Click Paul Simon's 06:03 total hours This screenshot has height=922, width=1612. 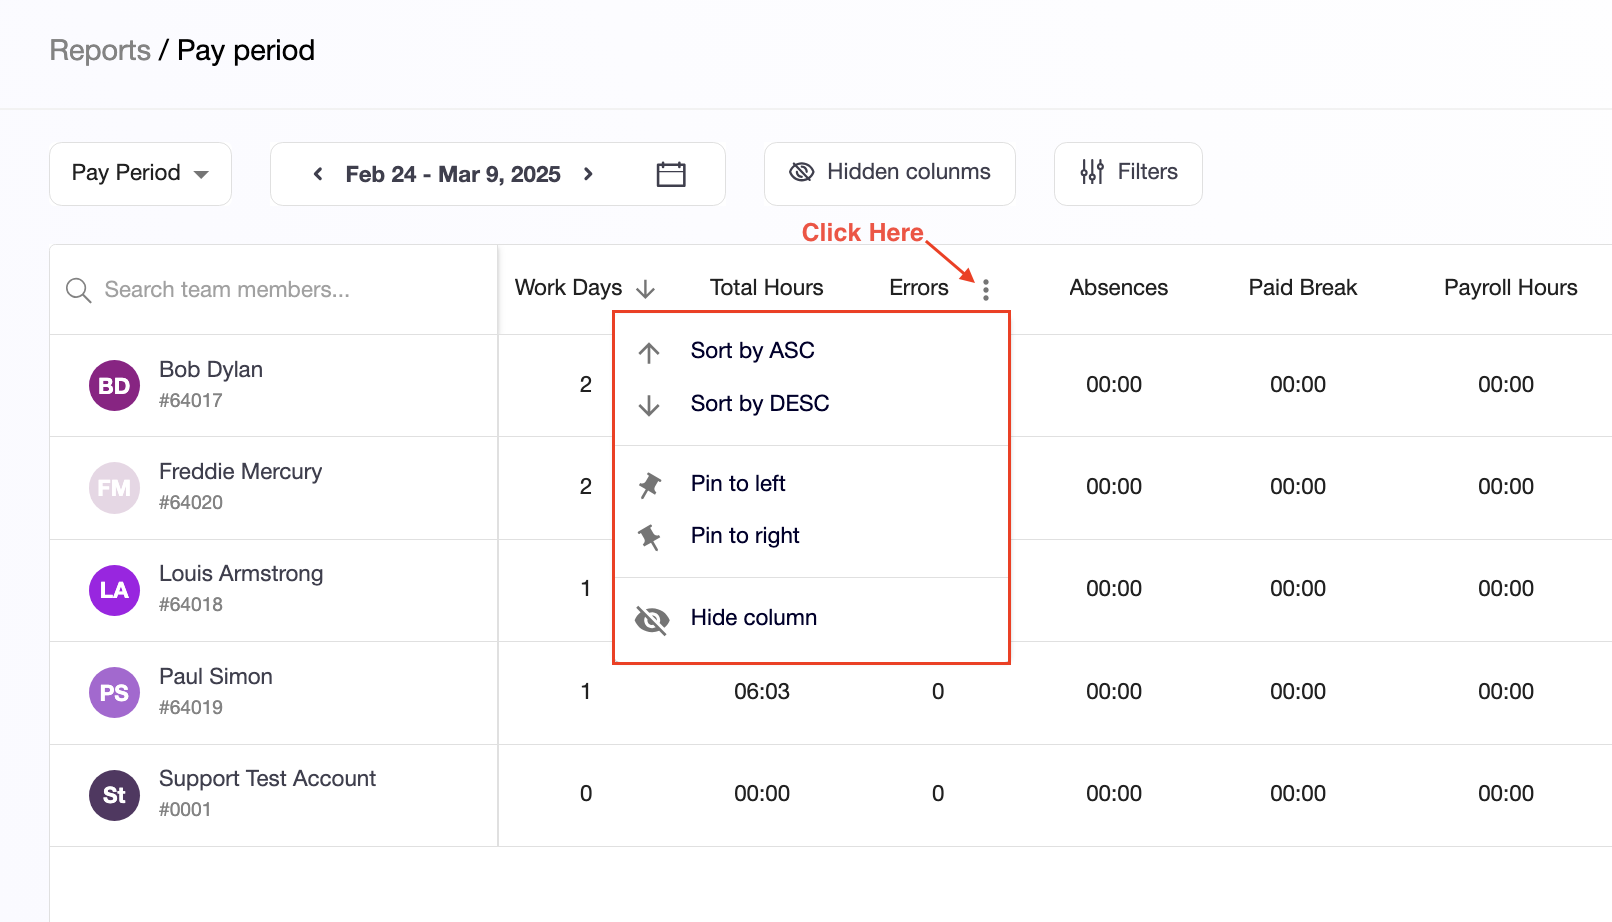[762, 692]
